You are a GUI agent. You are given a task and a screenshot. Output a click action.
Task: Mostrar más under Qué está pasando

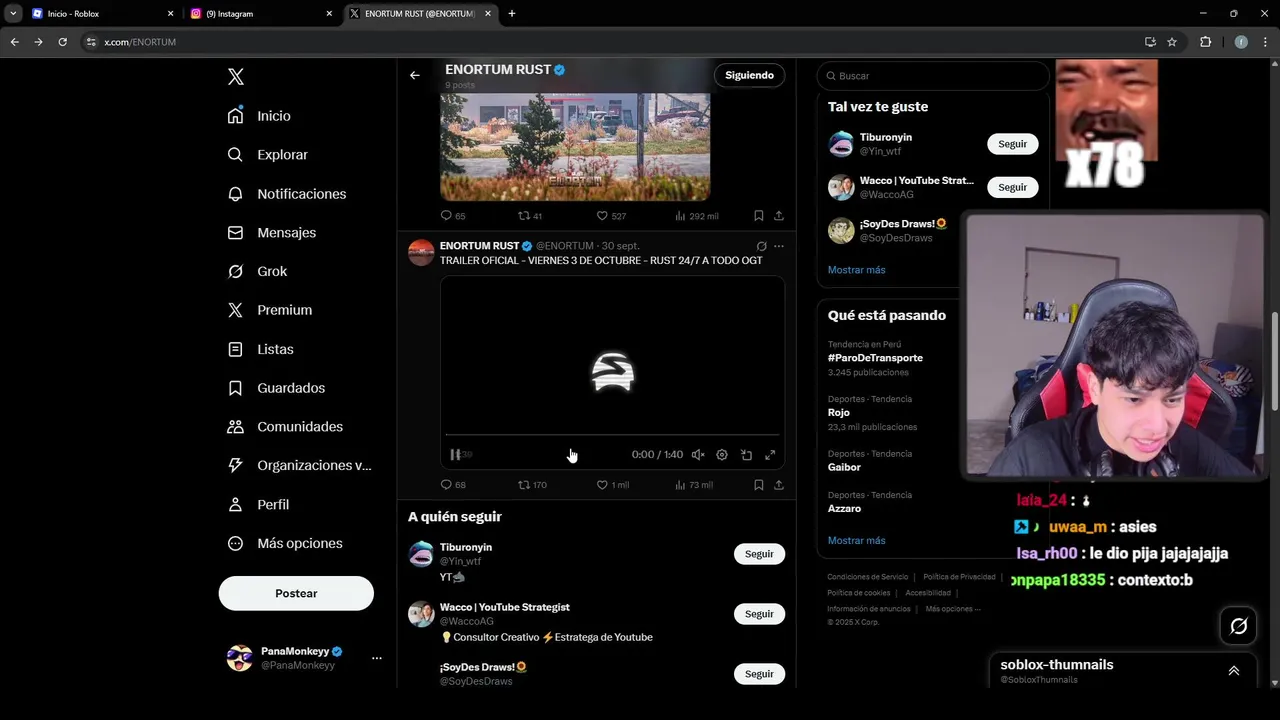(x=856, y=541)
